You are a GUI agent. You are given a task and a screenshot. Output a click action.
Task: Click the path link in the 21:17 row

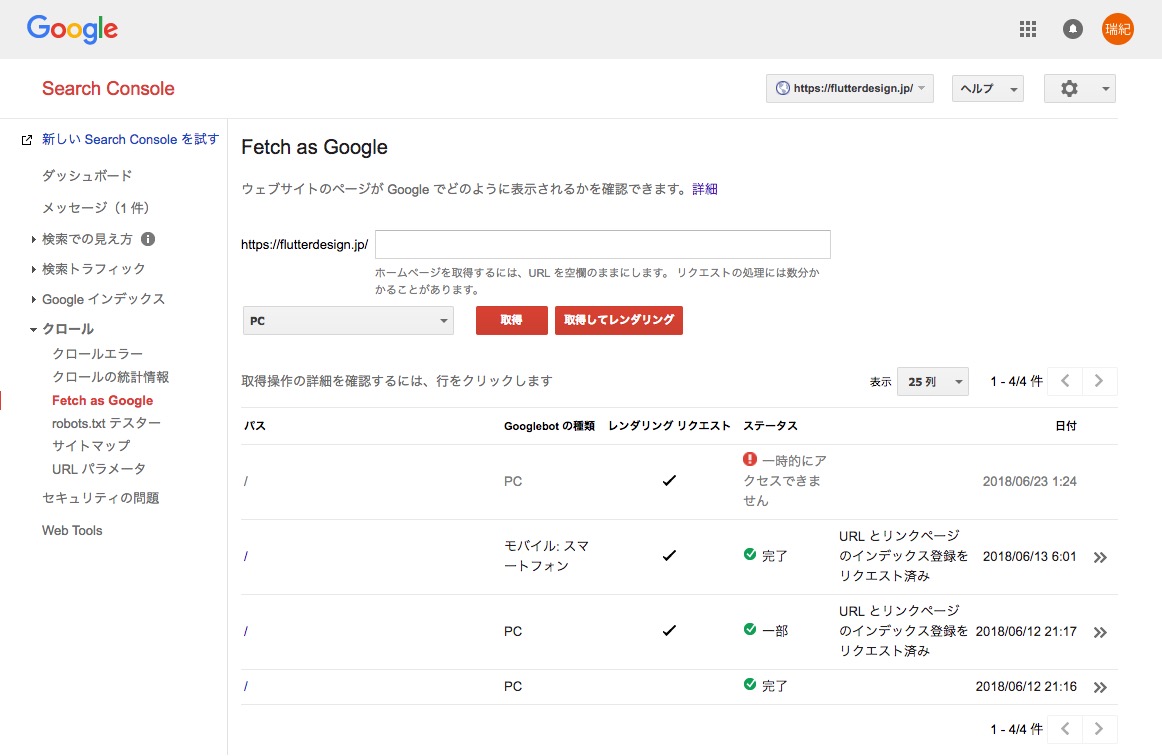click(x=246, y=631)
